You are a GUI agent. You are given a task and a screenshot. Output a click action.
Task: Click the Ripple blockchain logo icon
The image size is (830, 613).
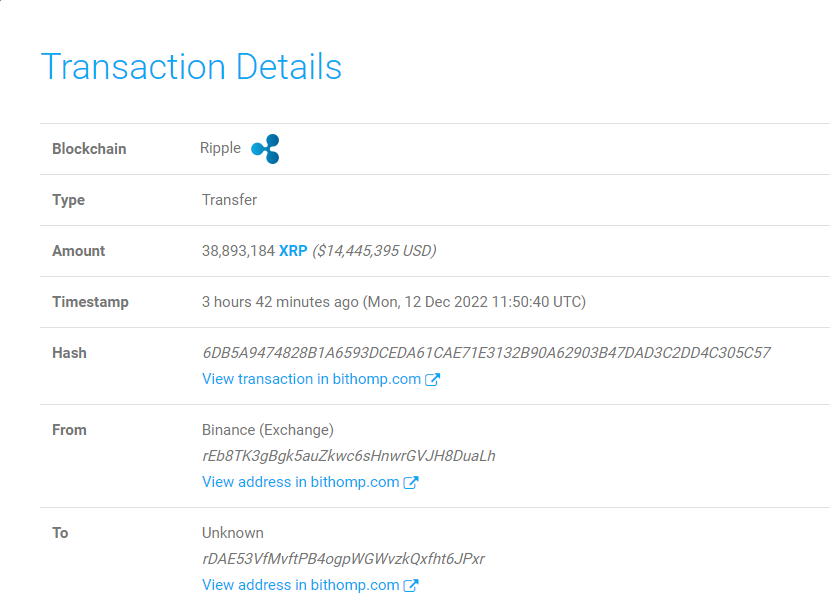[265, 149]
